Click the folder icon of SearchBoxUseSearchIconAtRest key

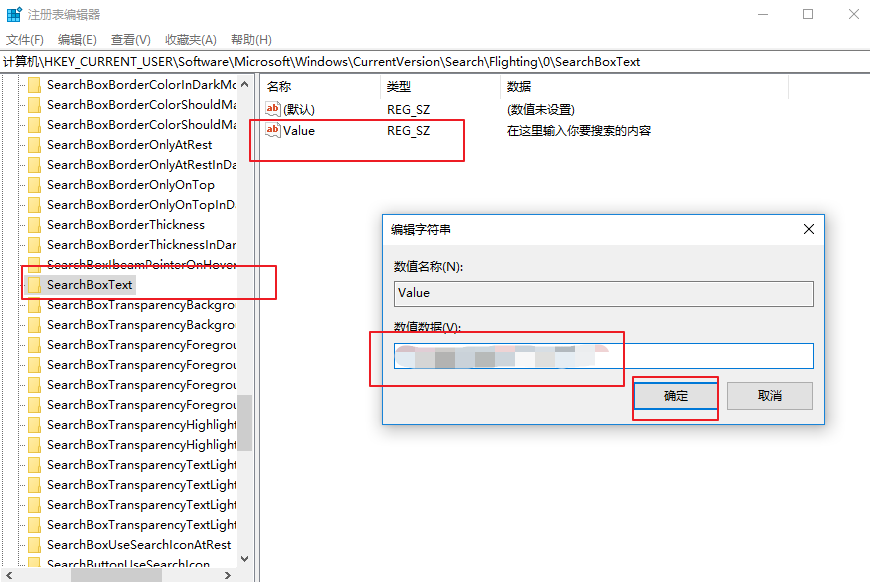click(x=35, y=544)
